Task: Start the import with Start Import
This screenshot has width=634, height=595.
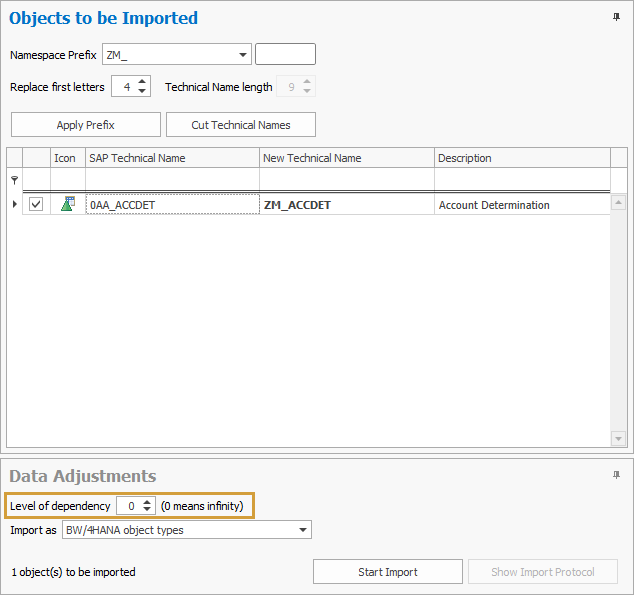Action: point(388,572)
